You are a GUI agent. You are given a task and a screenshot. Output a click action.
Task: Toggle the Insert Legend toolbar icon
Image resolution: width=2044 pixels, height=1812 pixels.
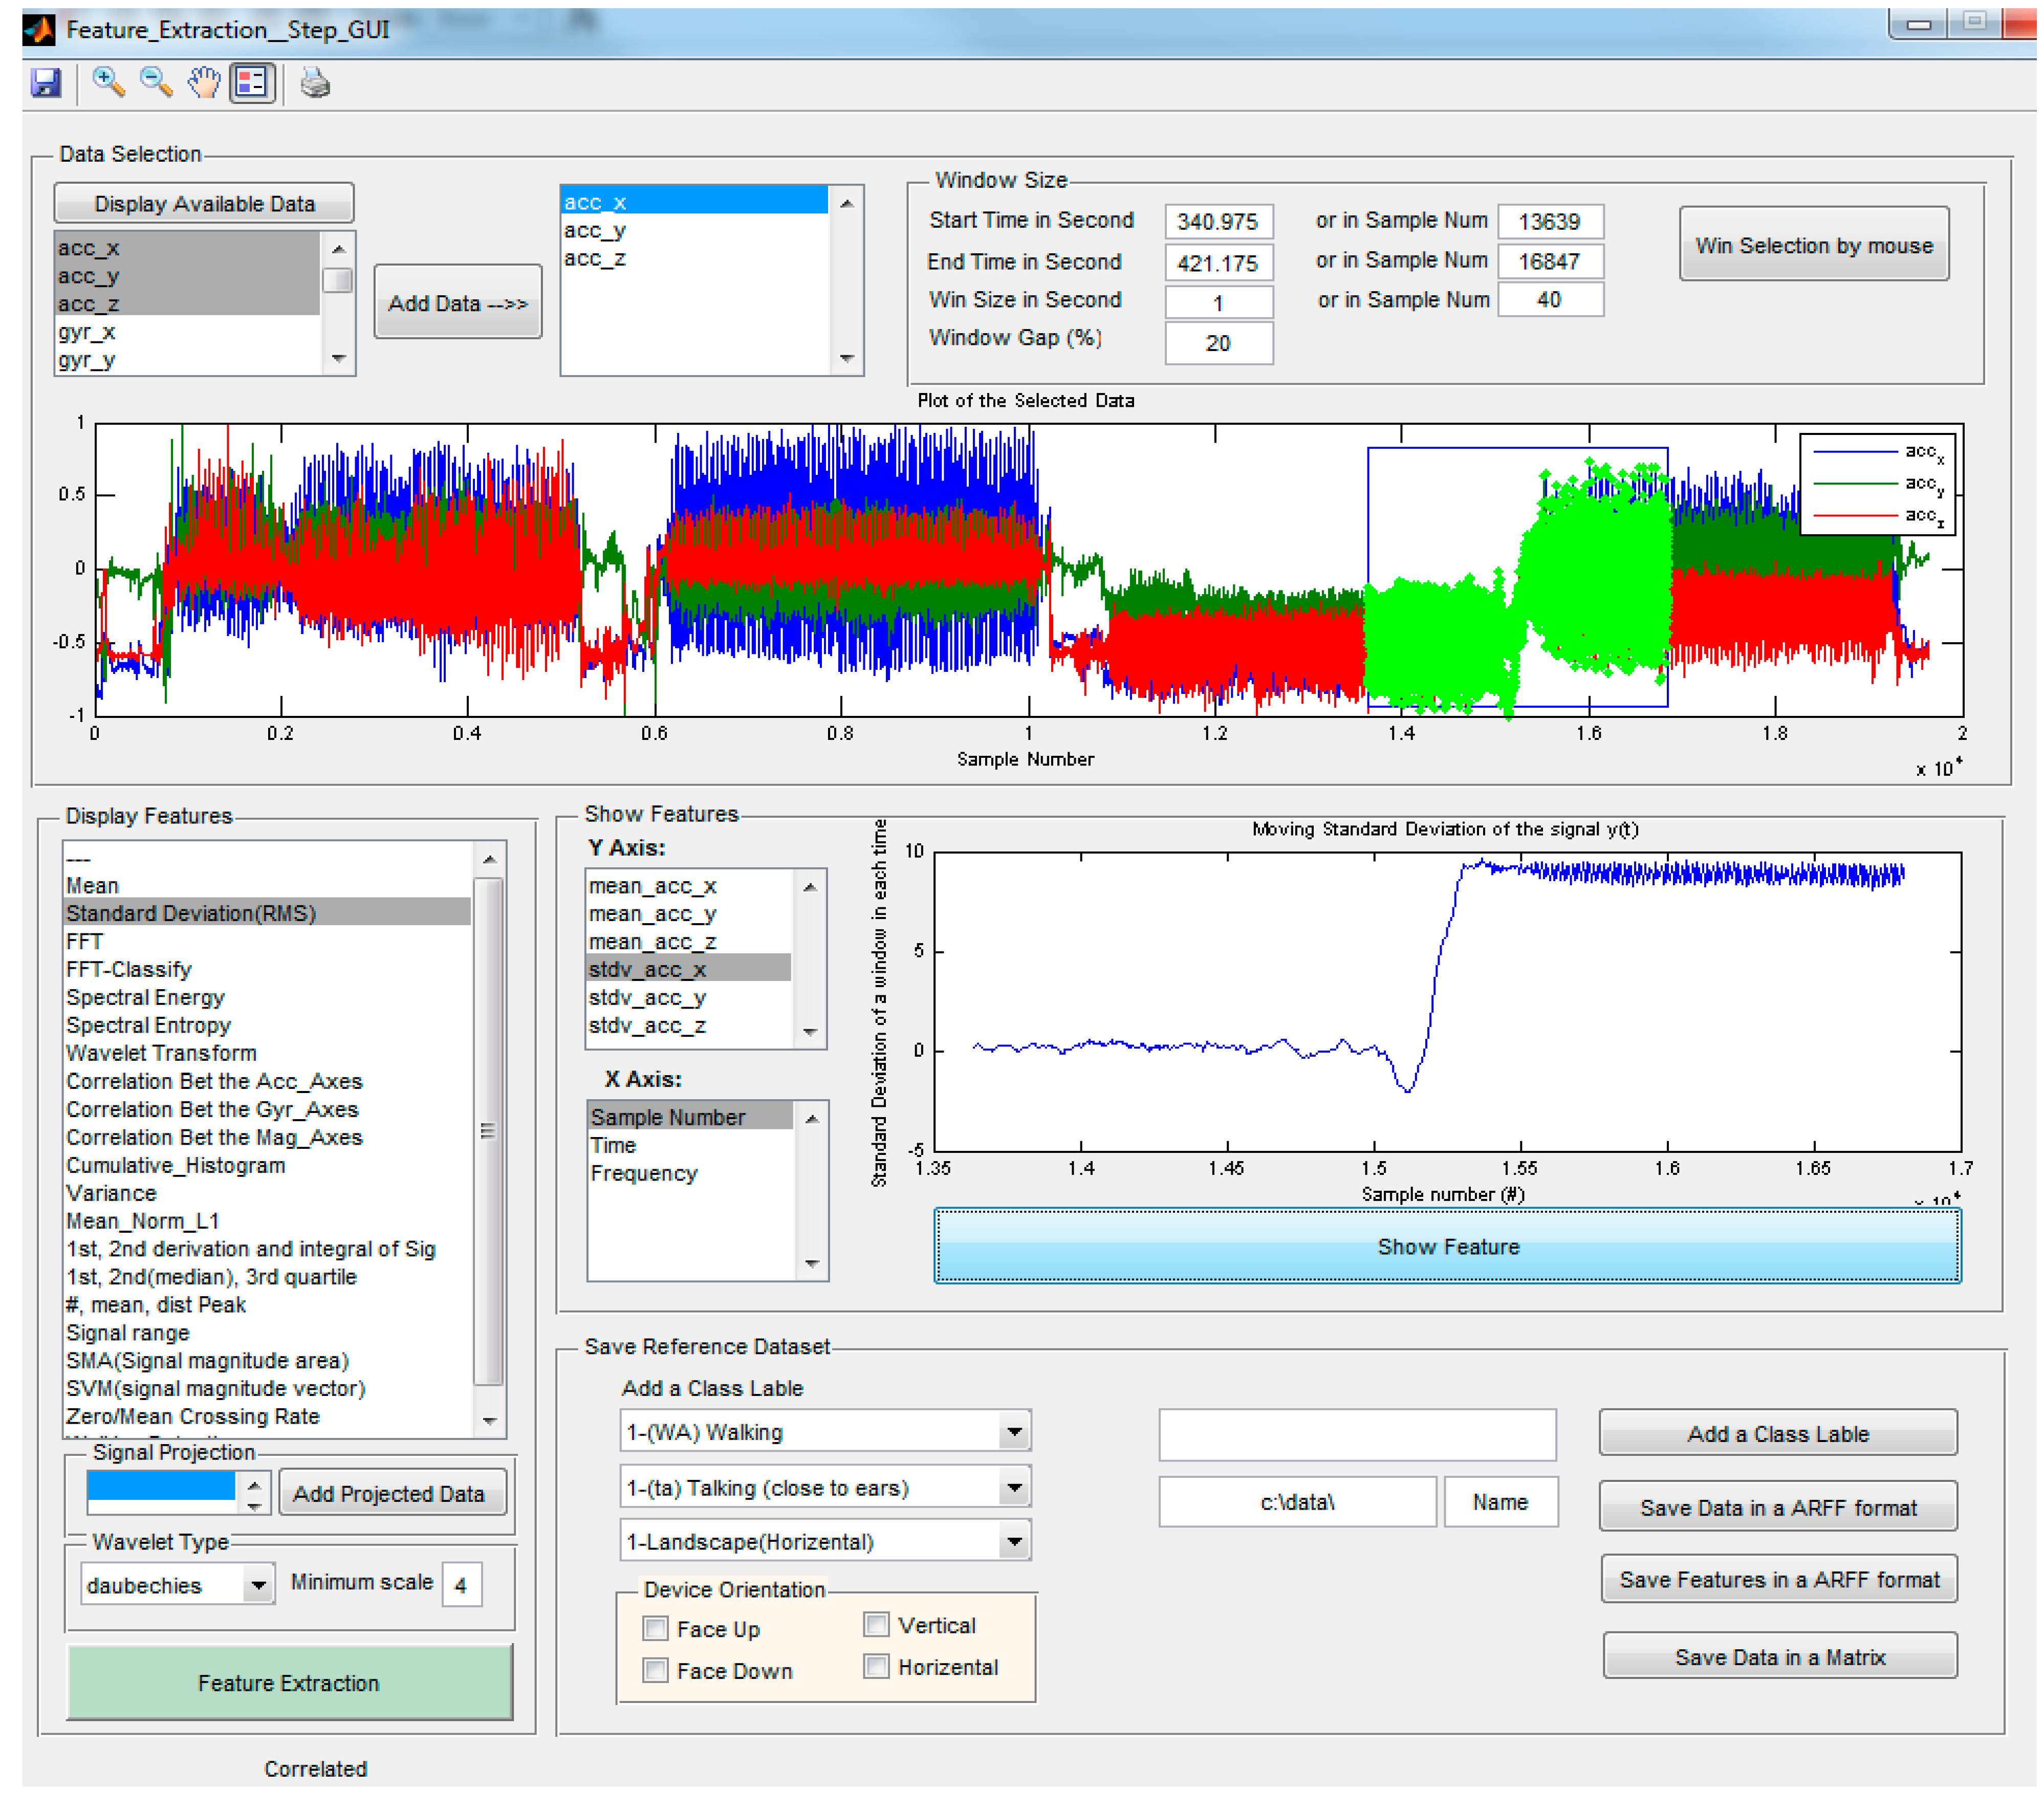[252, 83]
